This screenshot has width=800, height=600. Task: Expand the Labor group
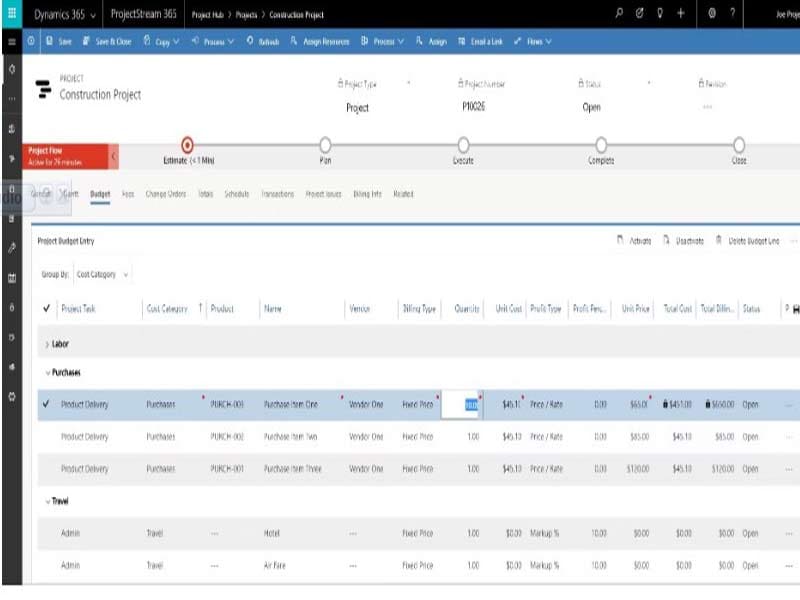(x=47, y=344)
